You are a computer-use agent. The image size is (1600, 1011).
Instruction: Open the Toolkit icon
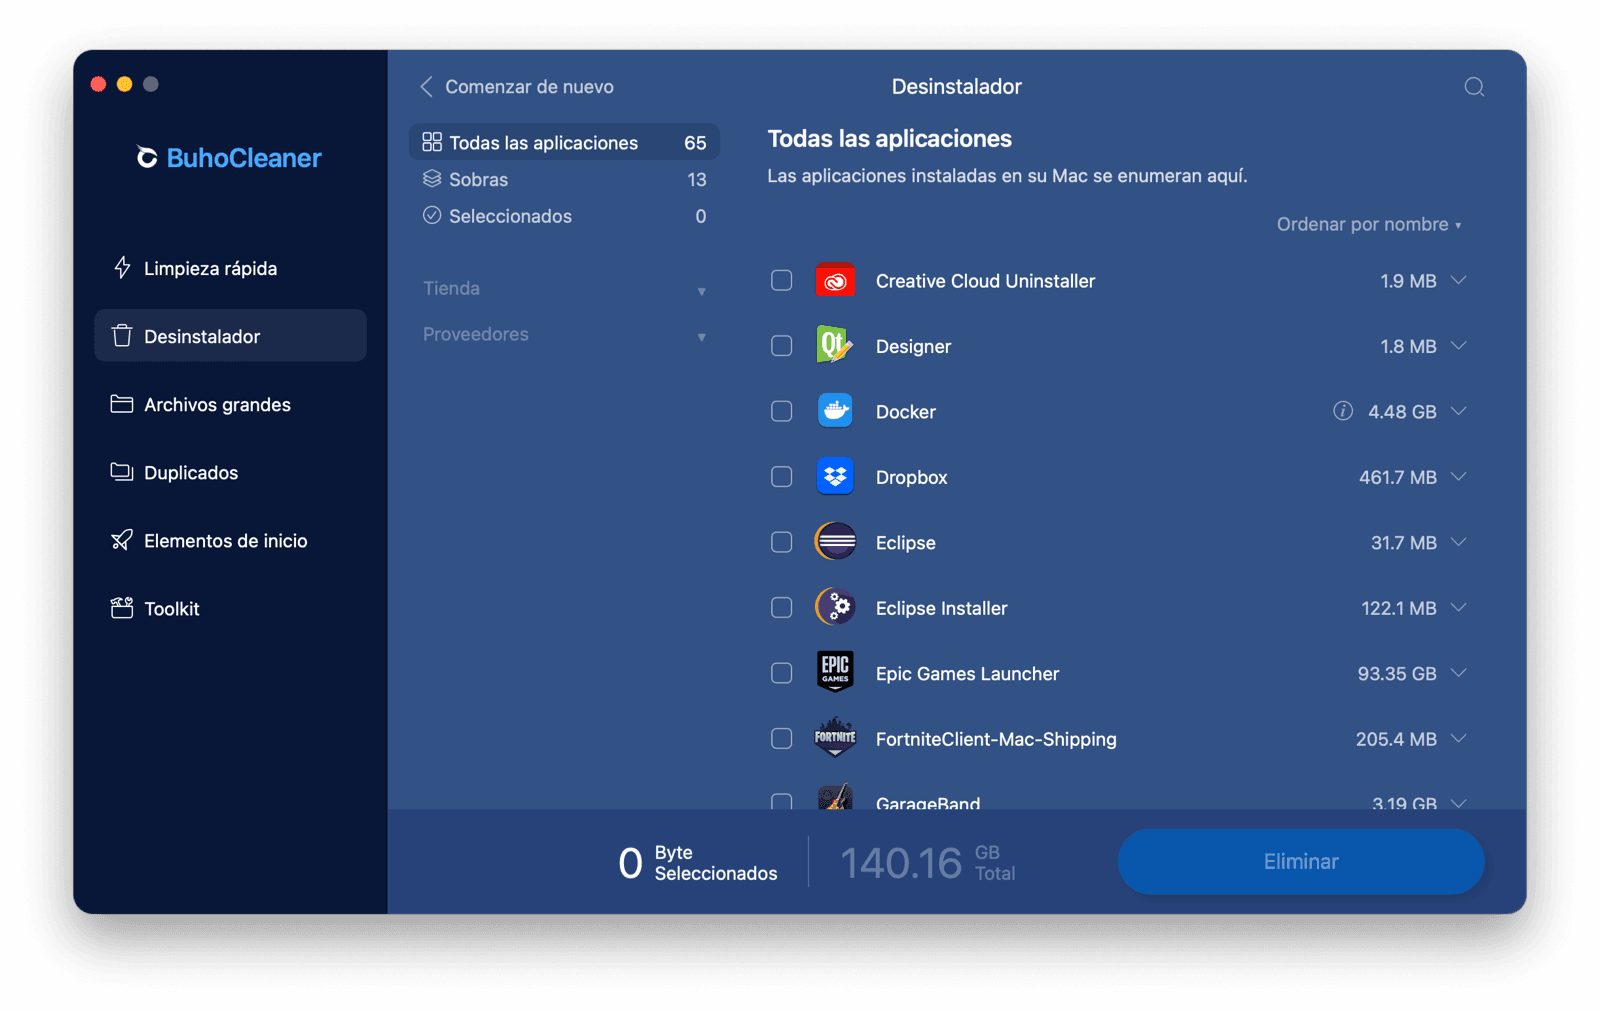point(121,608)
